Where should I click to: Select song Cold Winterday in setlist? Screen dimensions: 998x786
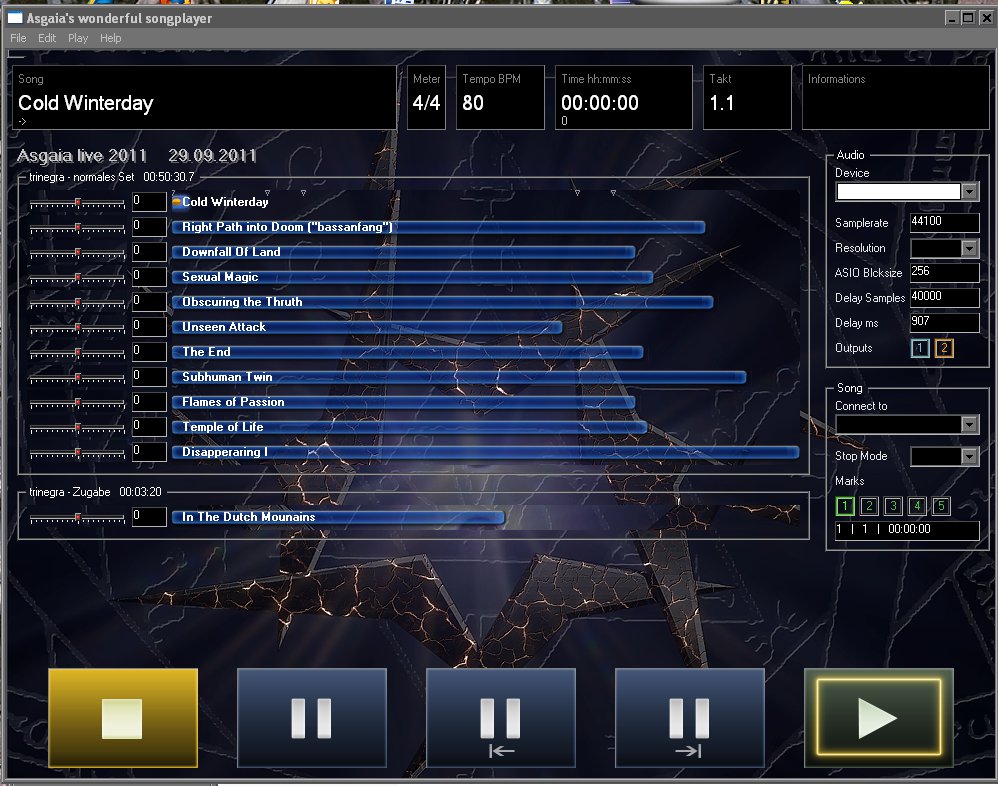(225, 202)
